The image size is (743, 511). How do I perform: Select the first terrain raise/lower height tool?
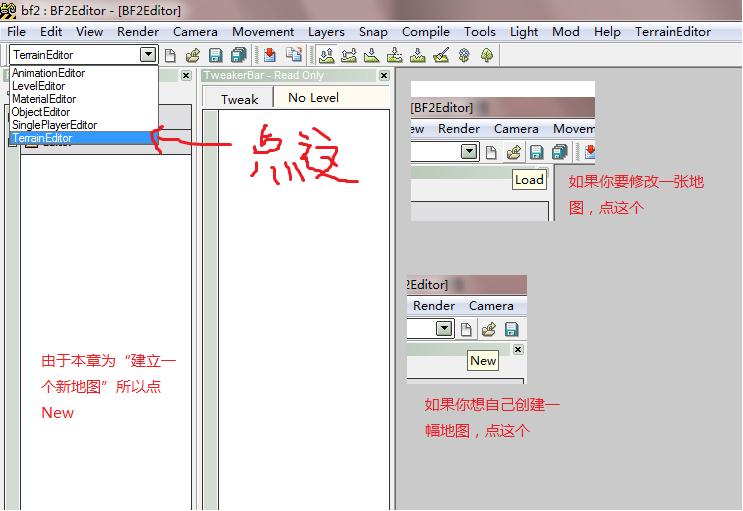(x=326, y=55)
